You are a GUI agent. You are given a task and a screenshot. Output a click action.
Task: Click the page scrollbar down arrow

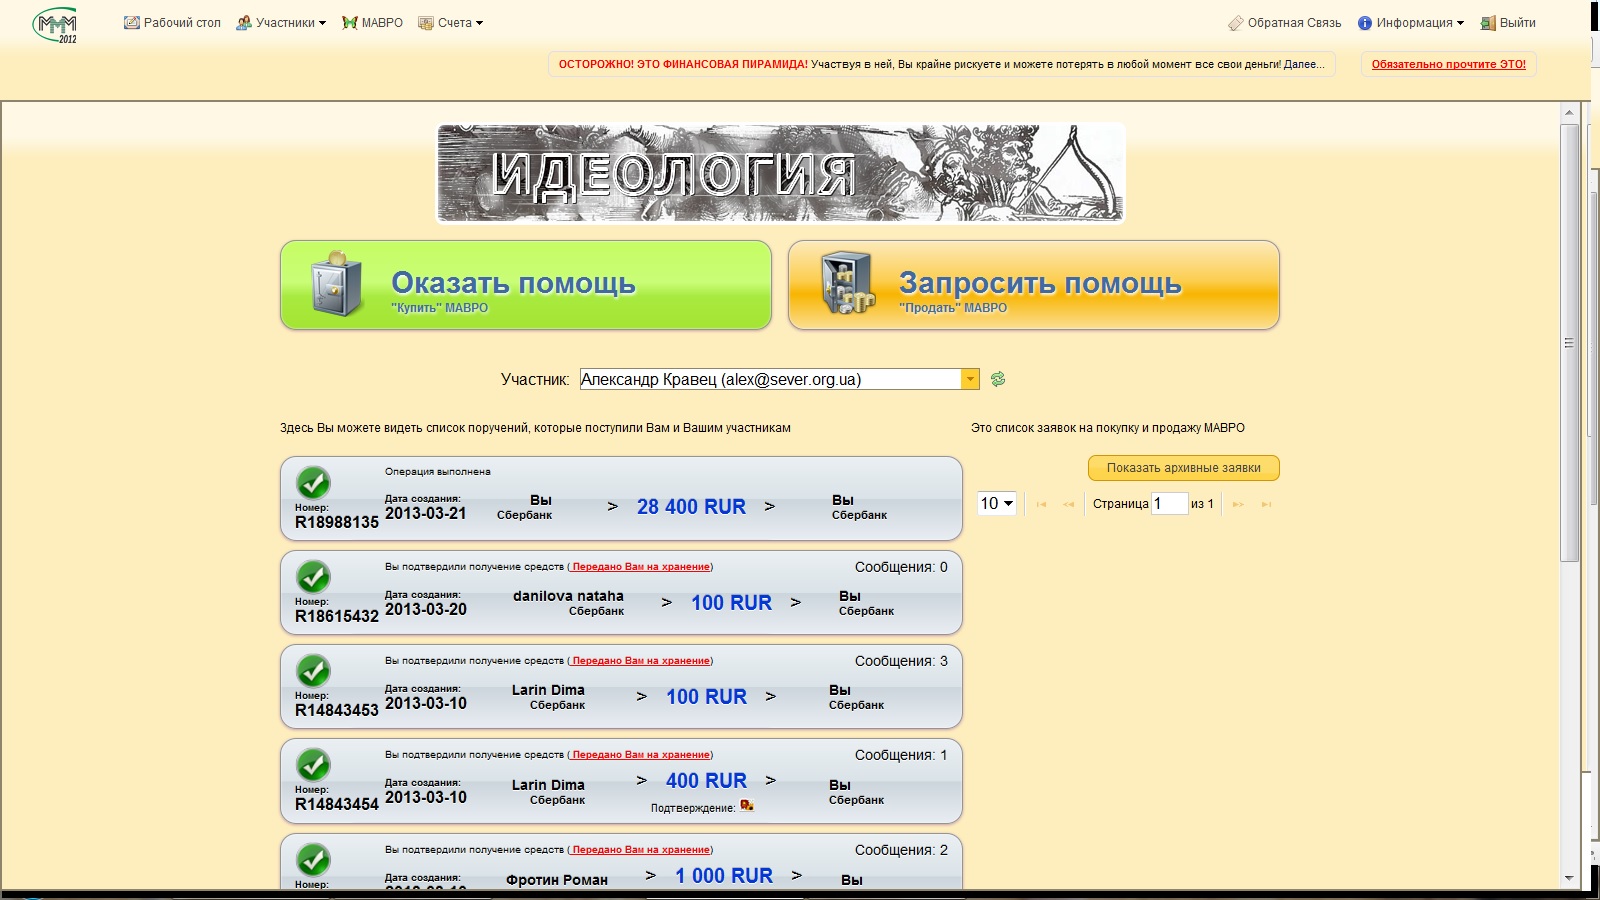1569,878
